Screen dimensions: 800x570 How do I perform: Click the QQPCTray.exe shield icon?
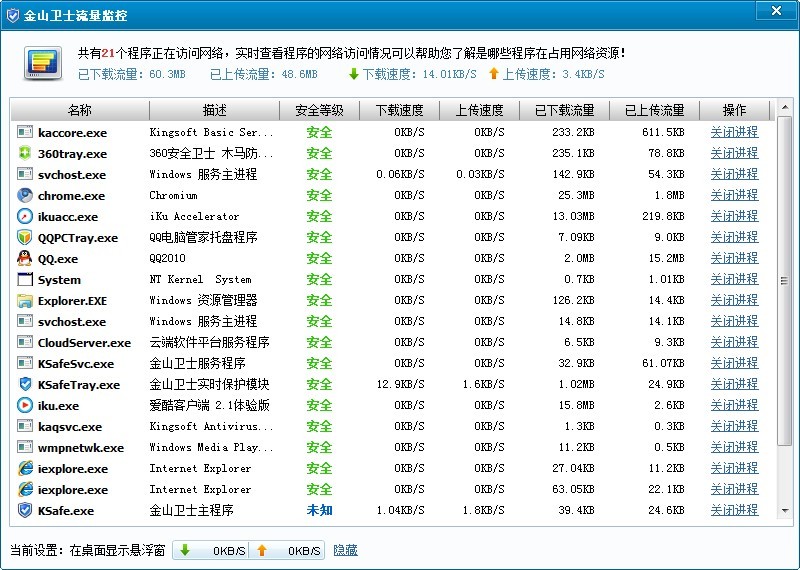click(x=24, y=237)
